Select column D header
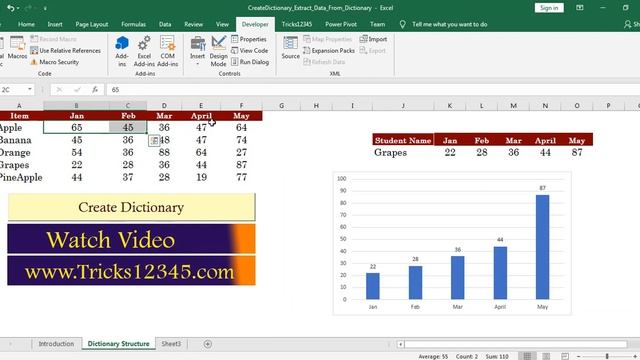 pos(164,106)
